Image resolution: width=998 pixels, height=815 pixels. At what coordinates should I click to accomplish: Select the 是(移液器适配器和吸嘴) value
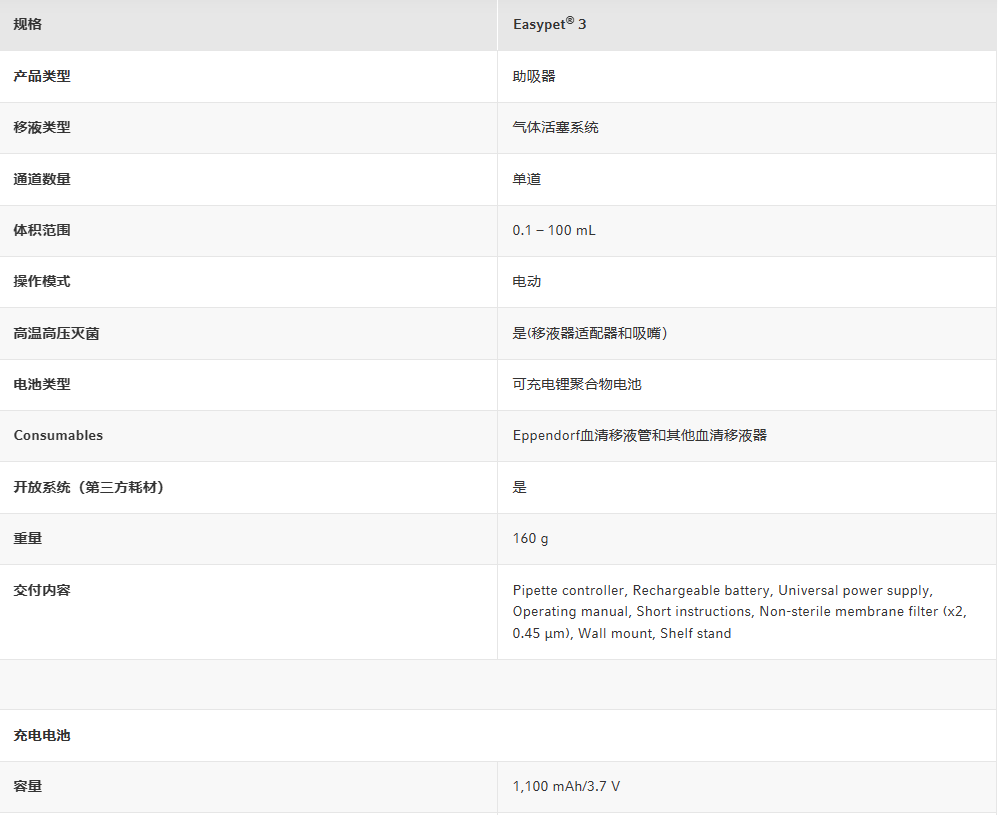click(x=590, y=334)
